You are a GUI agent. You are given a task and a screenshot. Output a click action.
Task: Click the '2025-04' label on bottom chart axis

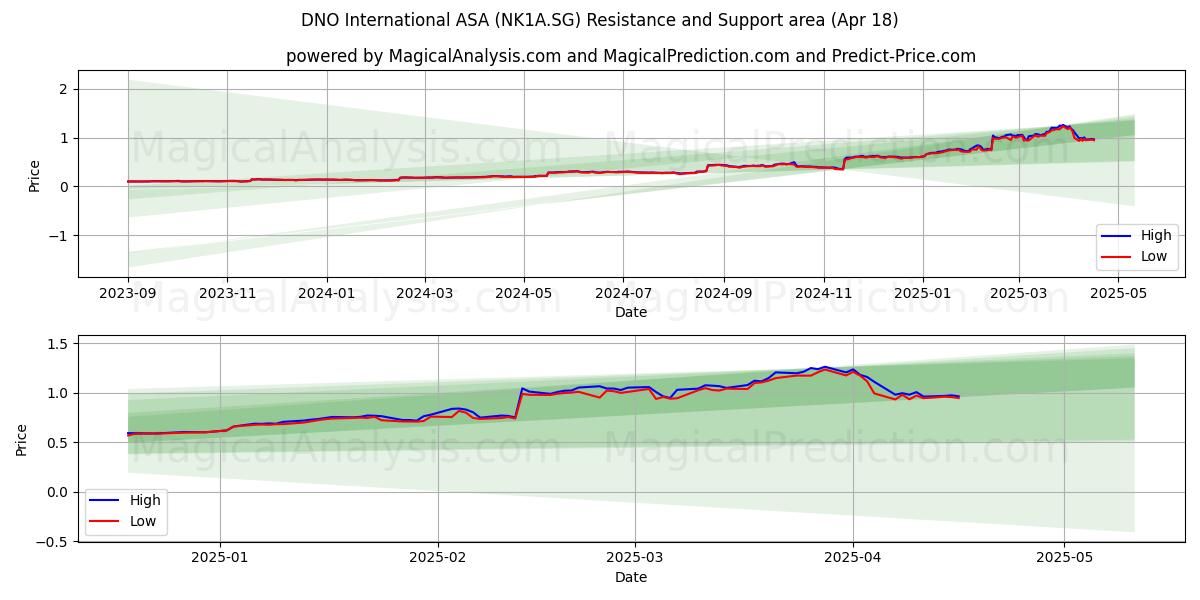click(853, 560)
